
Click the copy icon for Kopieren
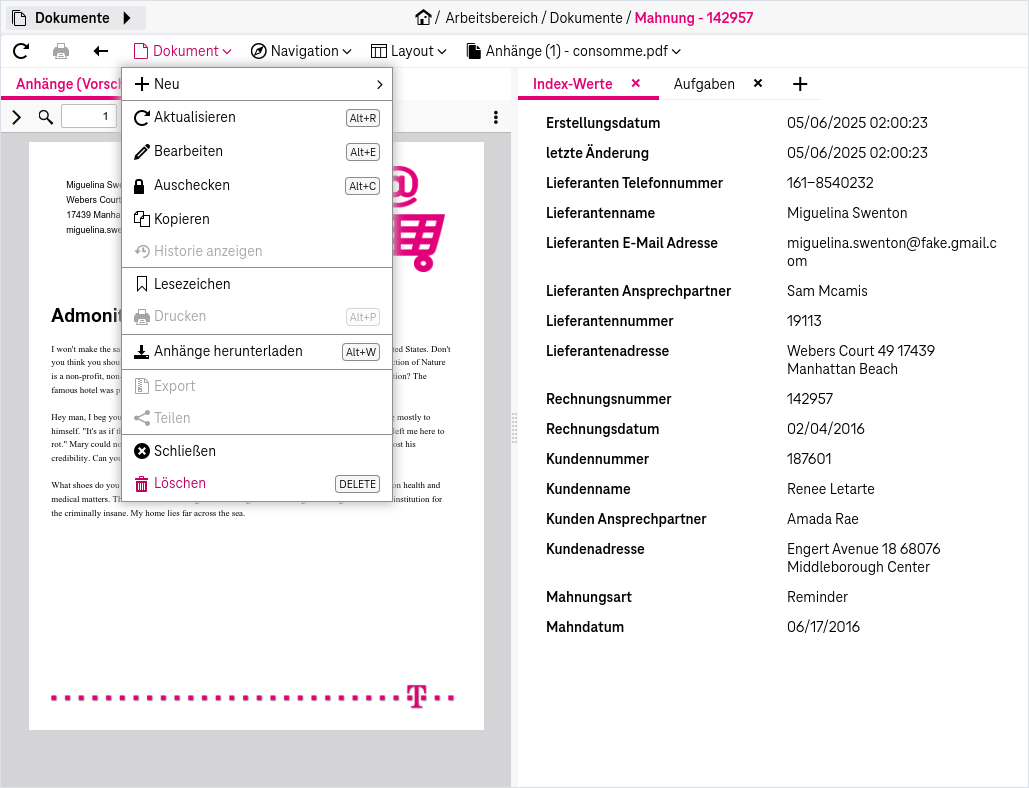142,219
